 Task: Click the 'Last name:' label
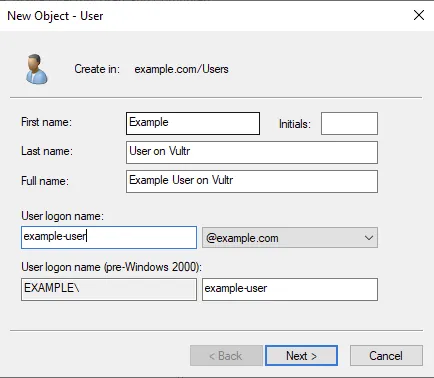[47, 151]
